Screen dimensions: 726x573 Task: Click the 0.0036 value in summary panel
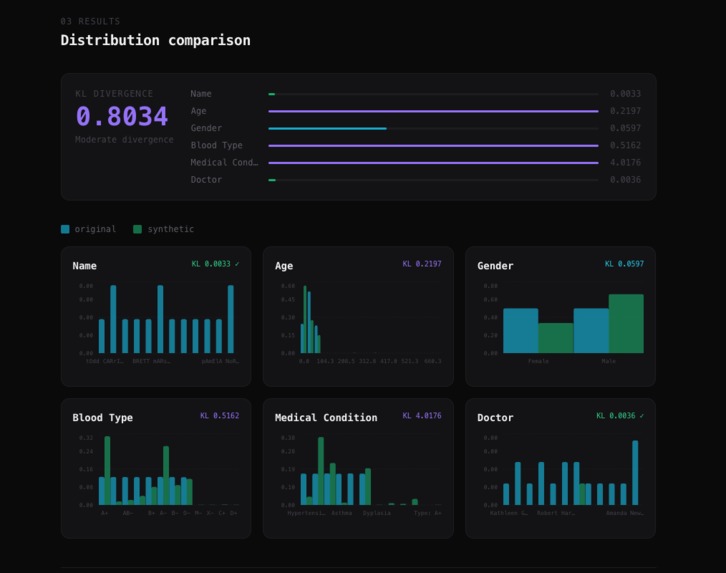625,180
